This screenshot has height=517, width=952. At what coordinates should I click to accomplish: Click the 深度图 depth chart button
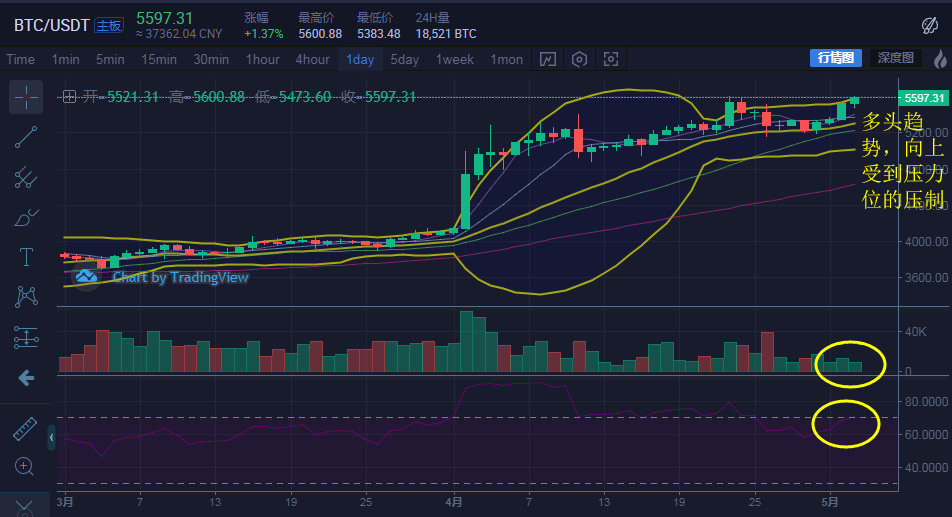tap(895, 58)
